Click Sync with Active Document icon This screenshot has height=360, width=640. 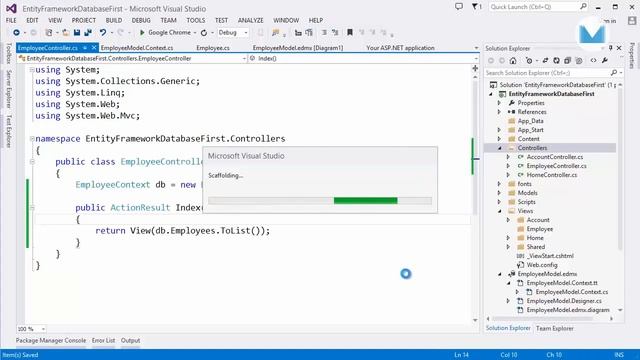[545, 60]
